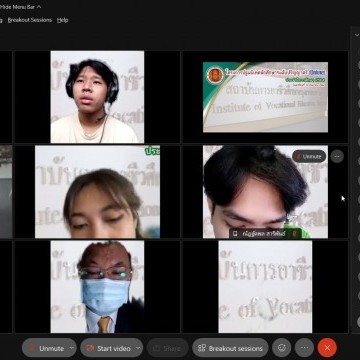Screen dimensions: 360x360
Task: Toggle Start video in the bottom toolbar
Action: click(108, 348)
